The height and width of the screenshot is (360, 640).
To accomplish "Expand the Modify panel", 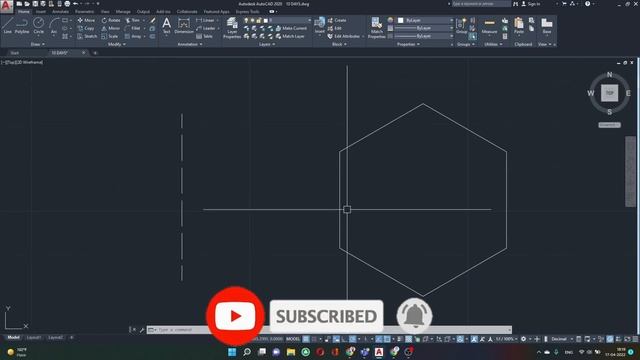I will (116, 44).
